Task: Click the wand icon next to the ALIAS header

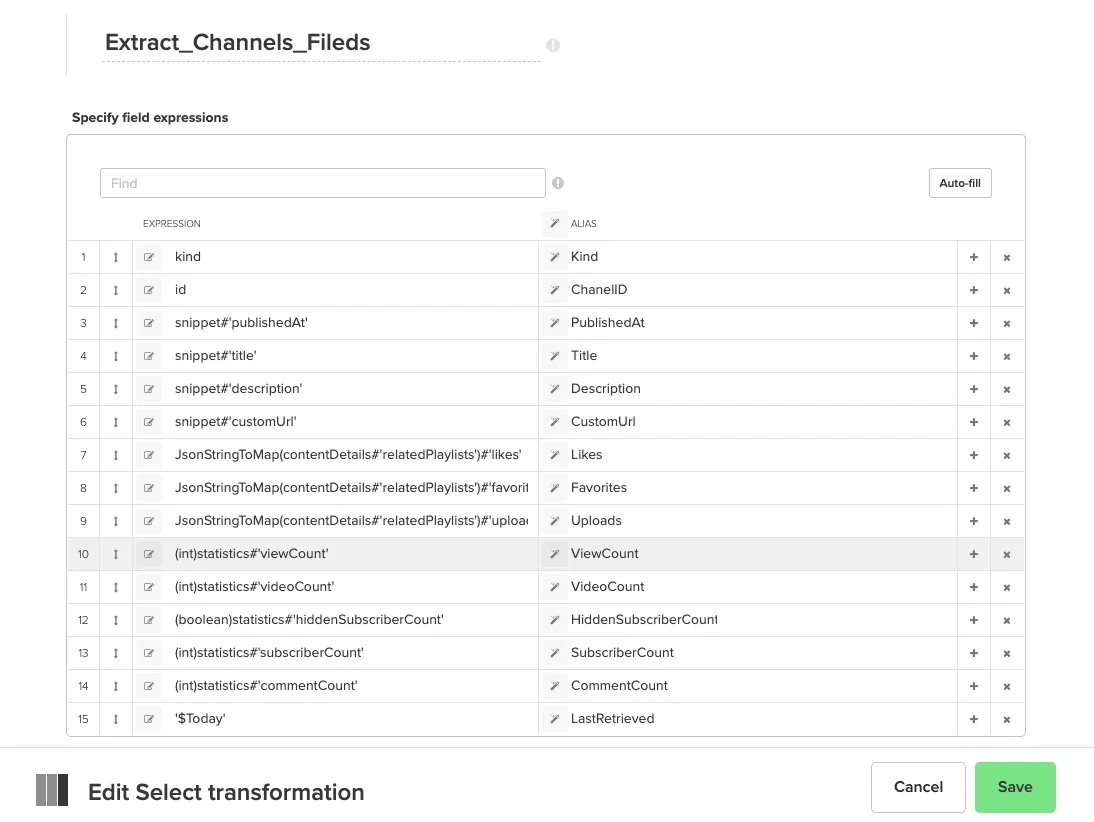Action: click(x=556, y=223)
